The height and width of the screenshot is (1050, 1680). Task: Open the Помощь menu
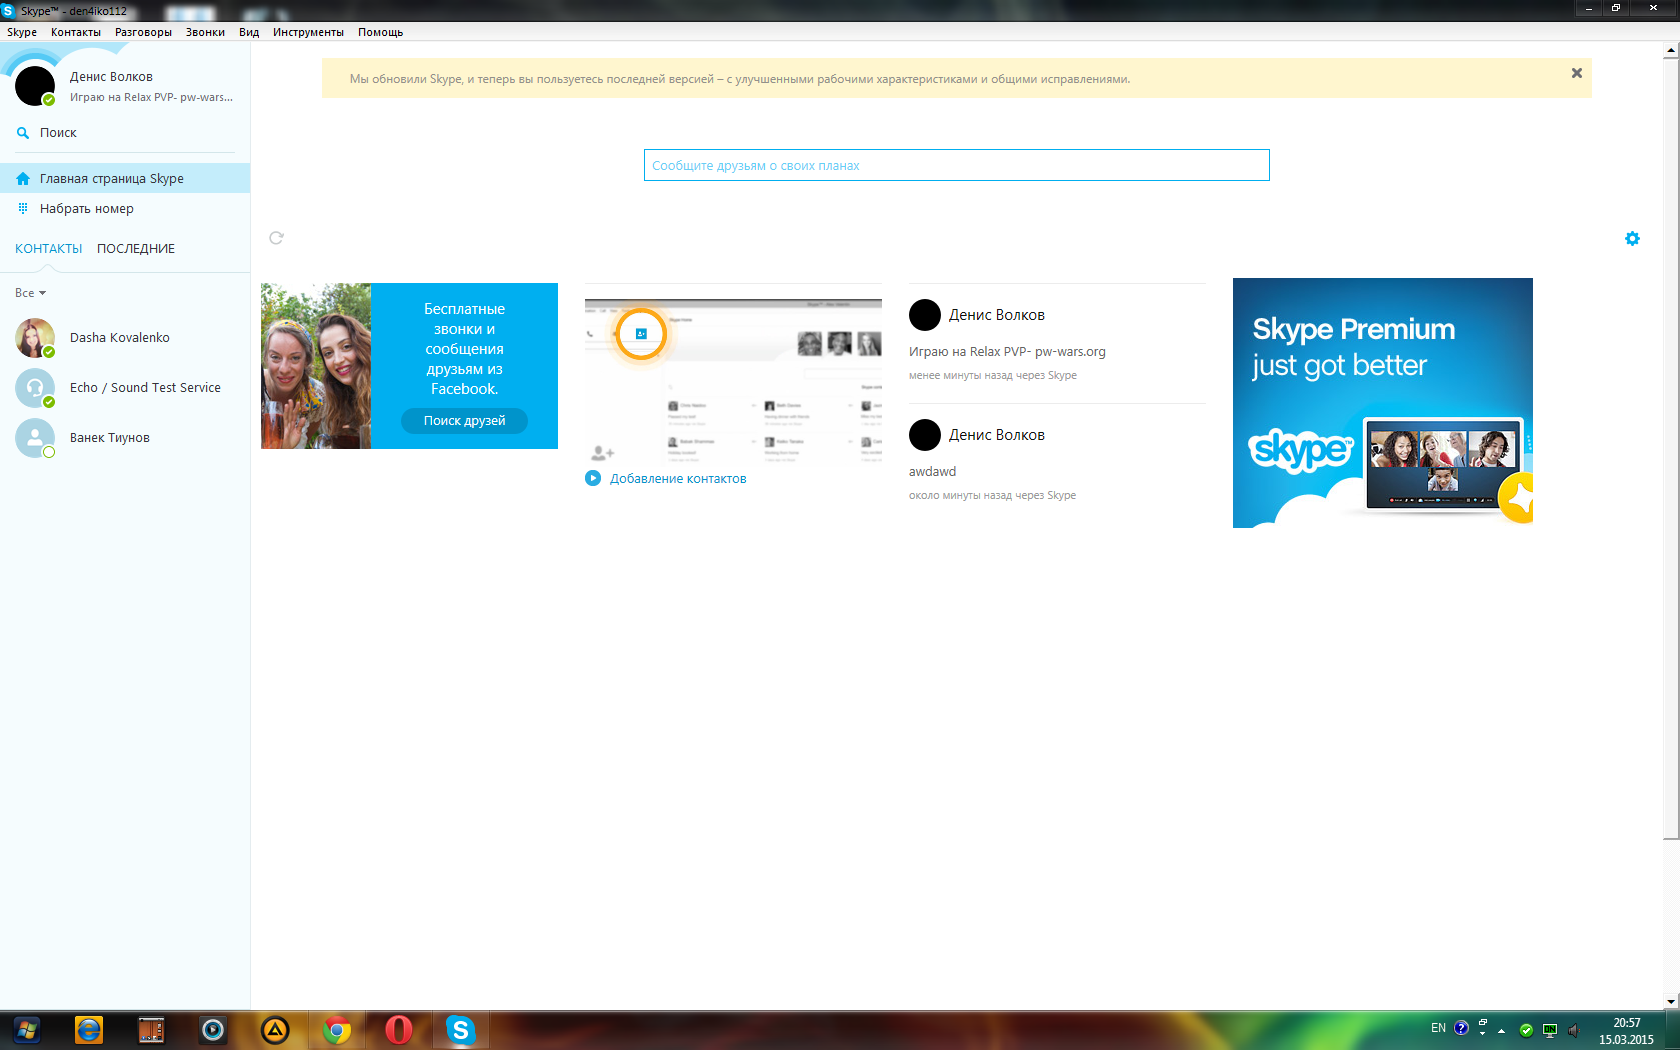coord(381,32)
